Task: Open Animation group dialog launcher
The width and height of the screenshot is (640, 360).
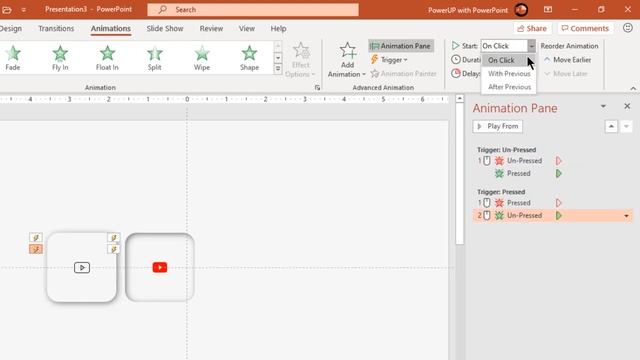Action: 317,87
